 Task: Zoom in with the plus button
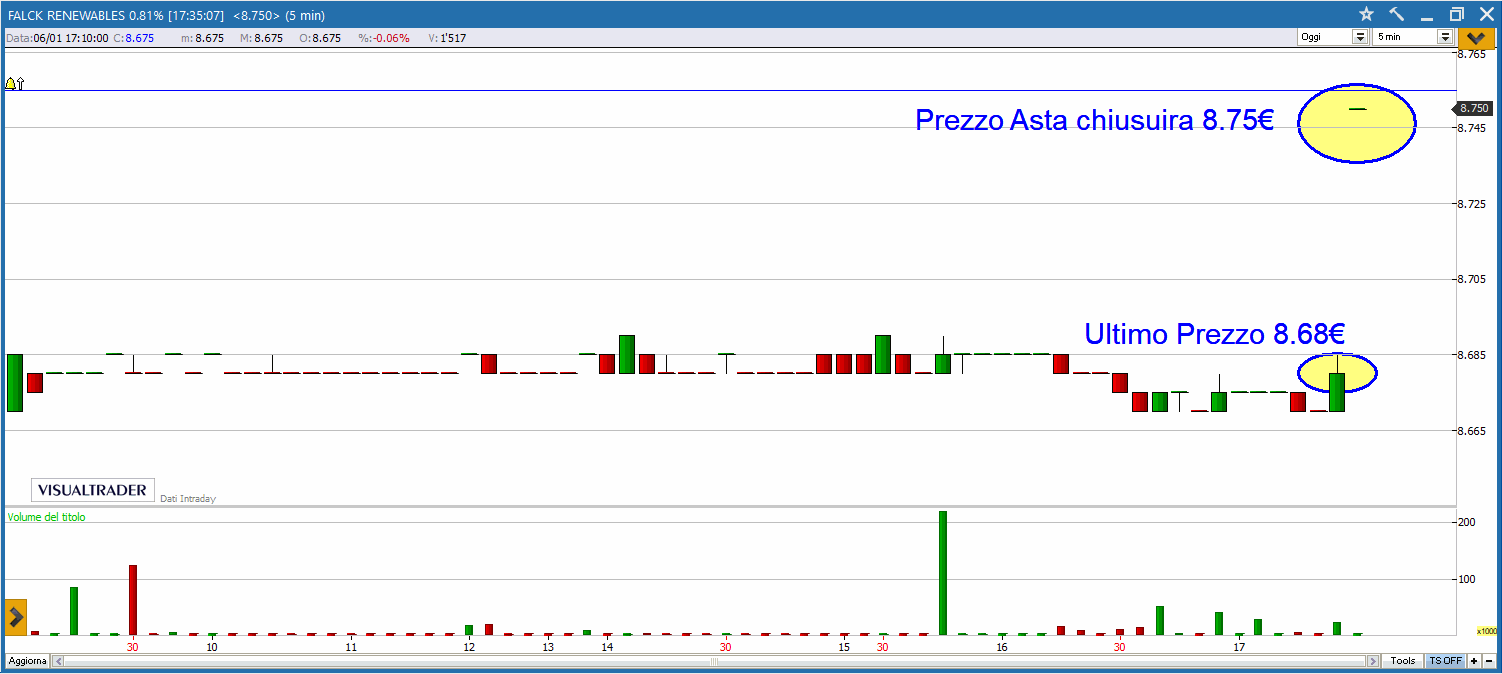click(1474, 661)
